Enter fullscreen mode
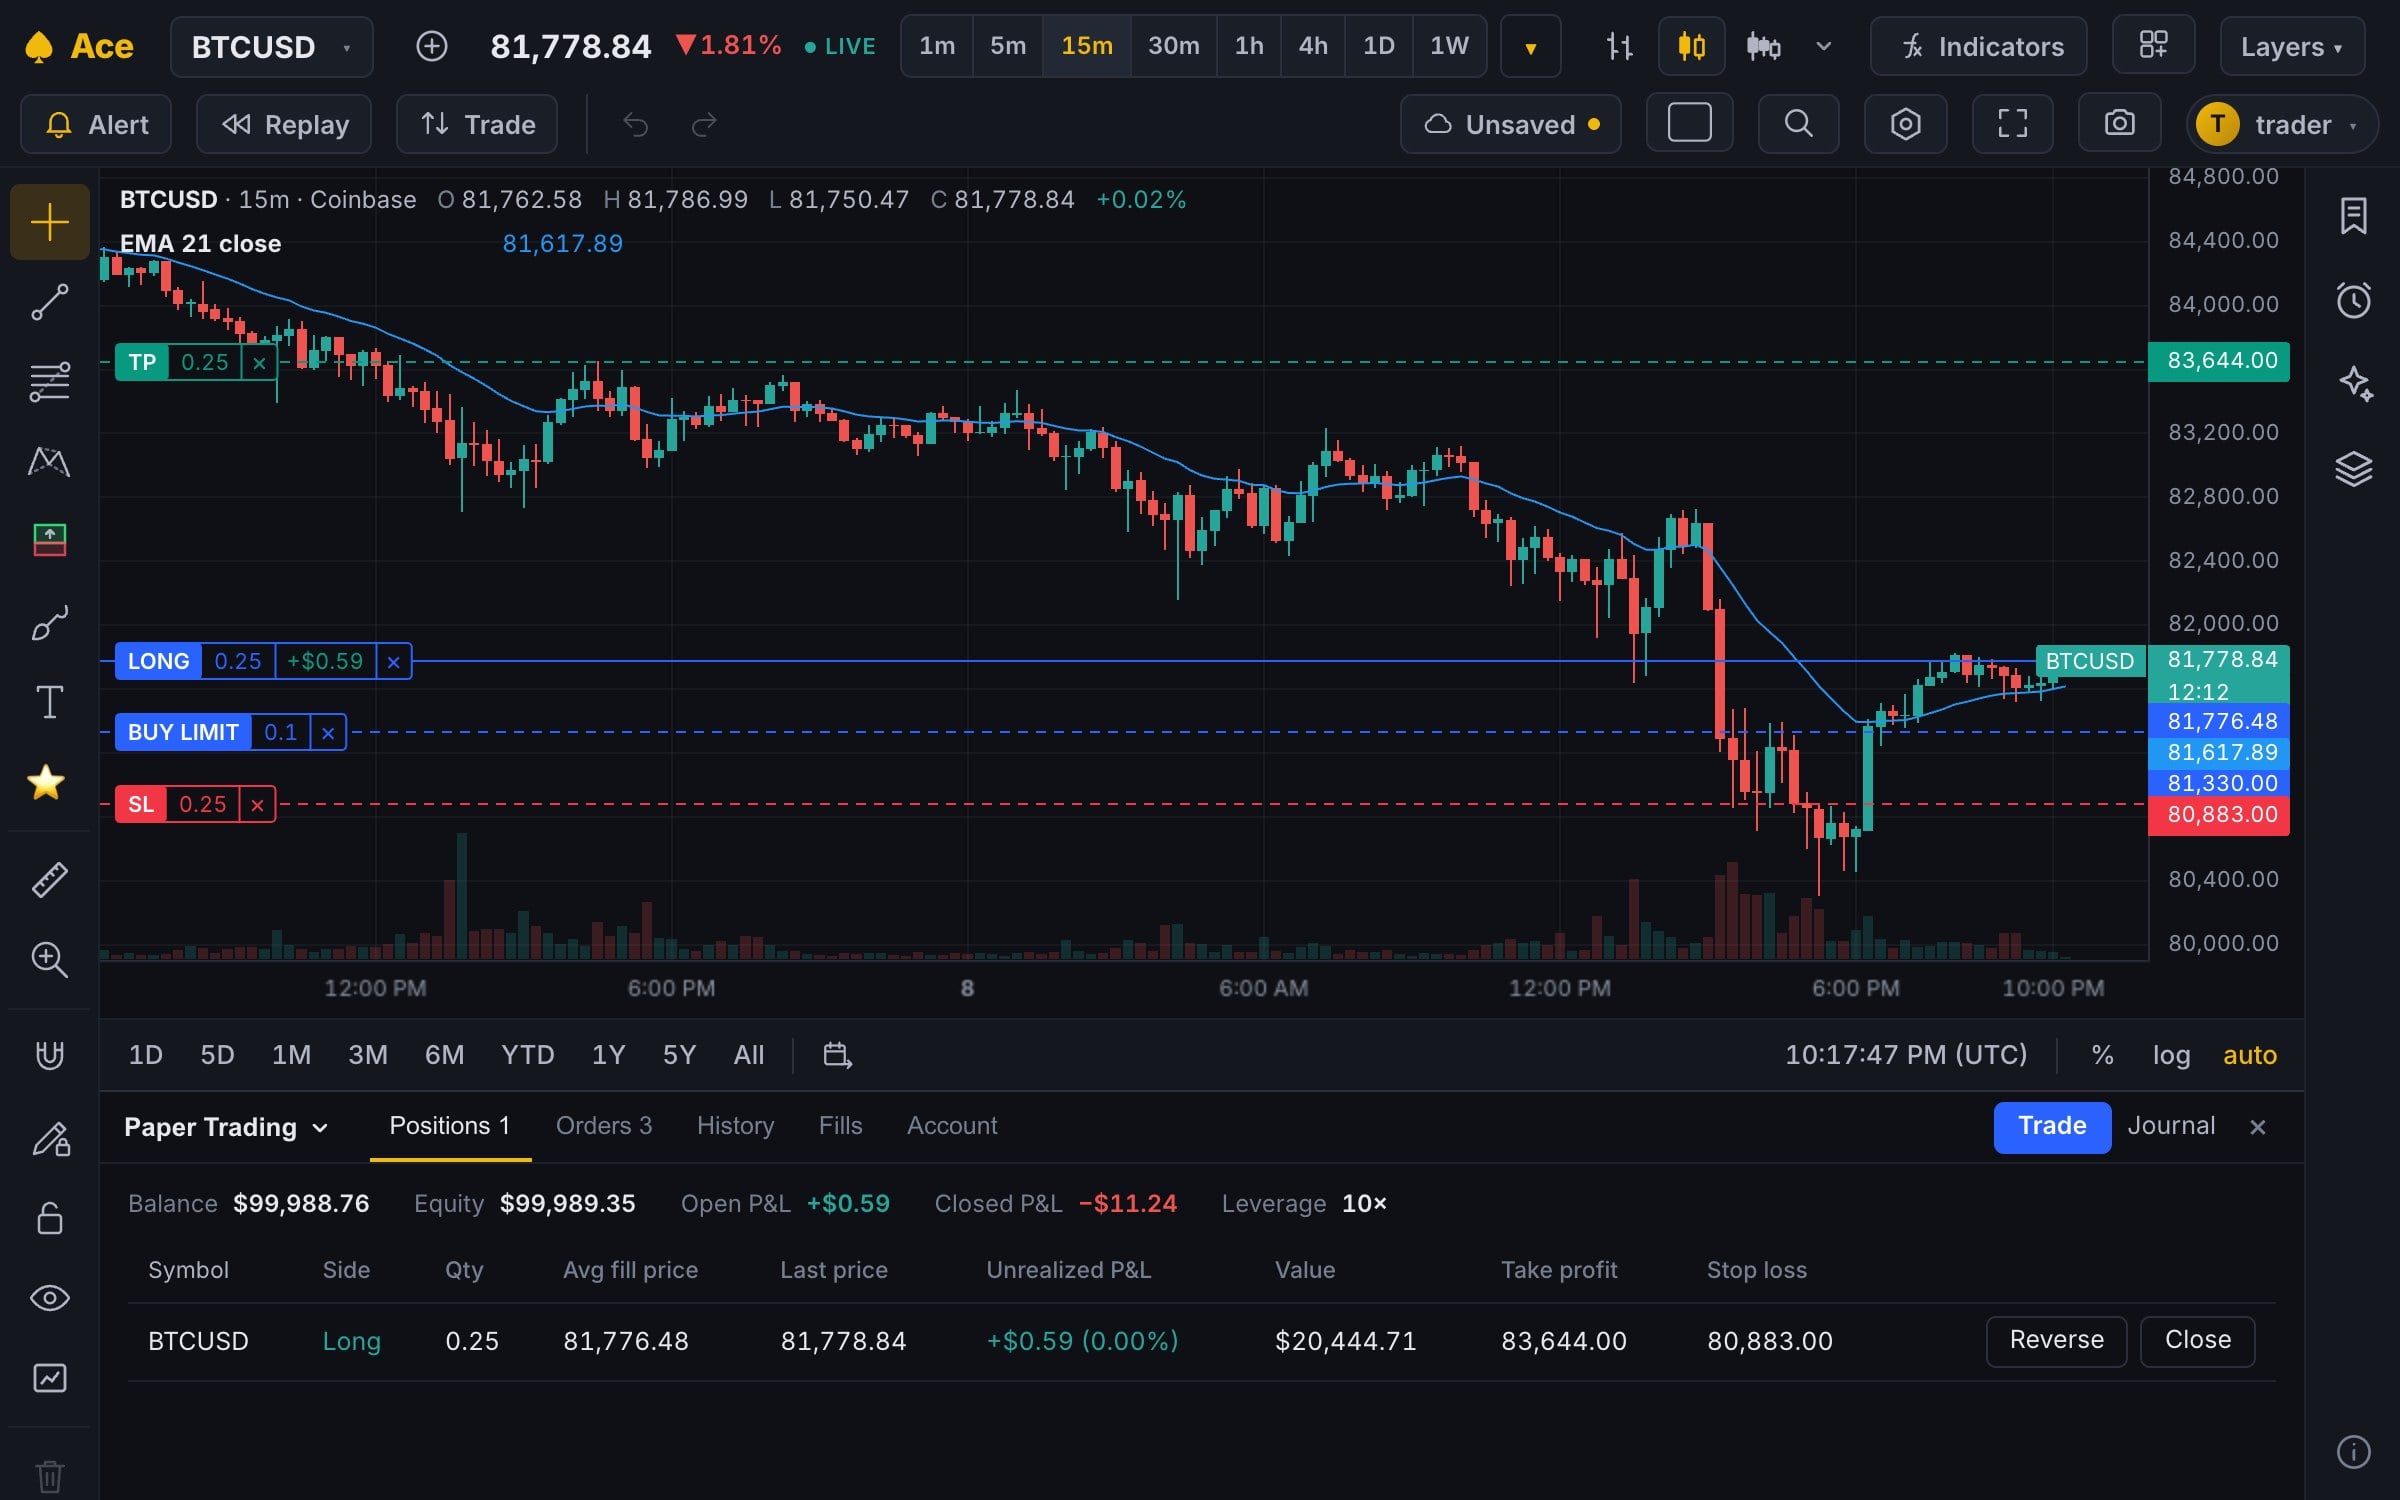The width and height of the screenshot is (2400, 1500). pyautogui.click(x=2012, y=124)
